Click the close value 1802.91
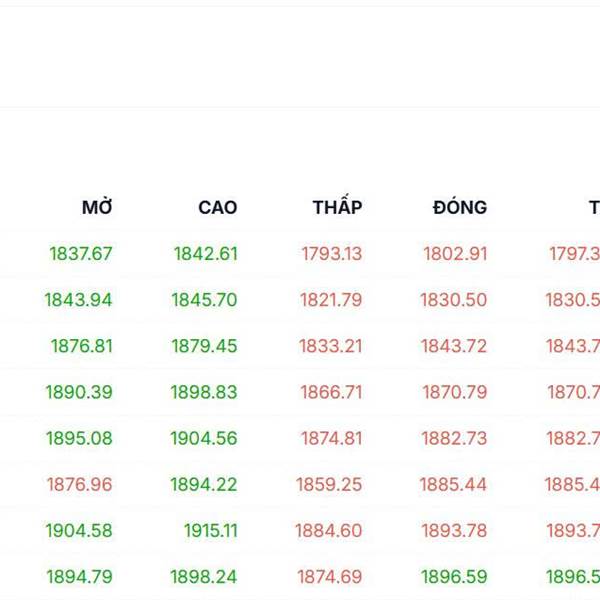This screenshot has height=600, width=600. (455, 254)
